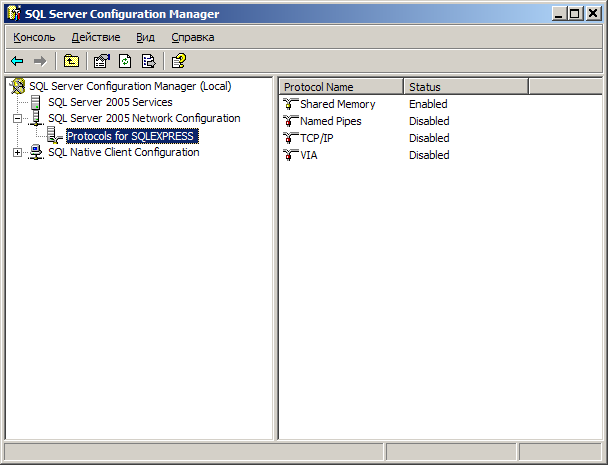Maximize the Configuration Manager window
This screenshot has width=608, height=465.
tap(575, 14)
